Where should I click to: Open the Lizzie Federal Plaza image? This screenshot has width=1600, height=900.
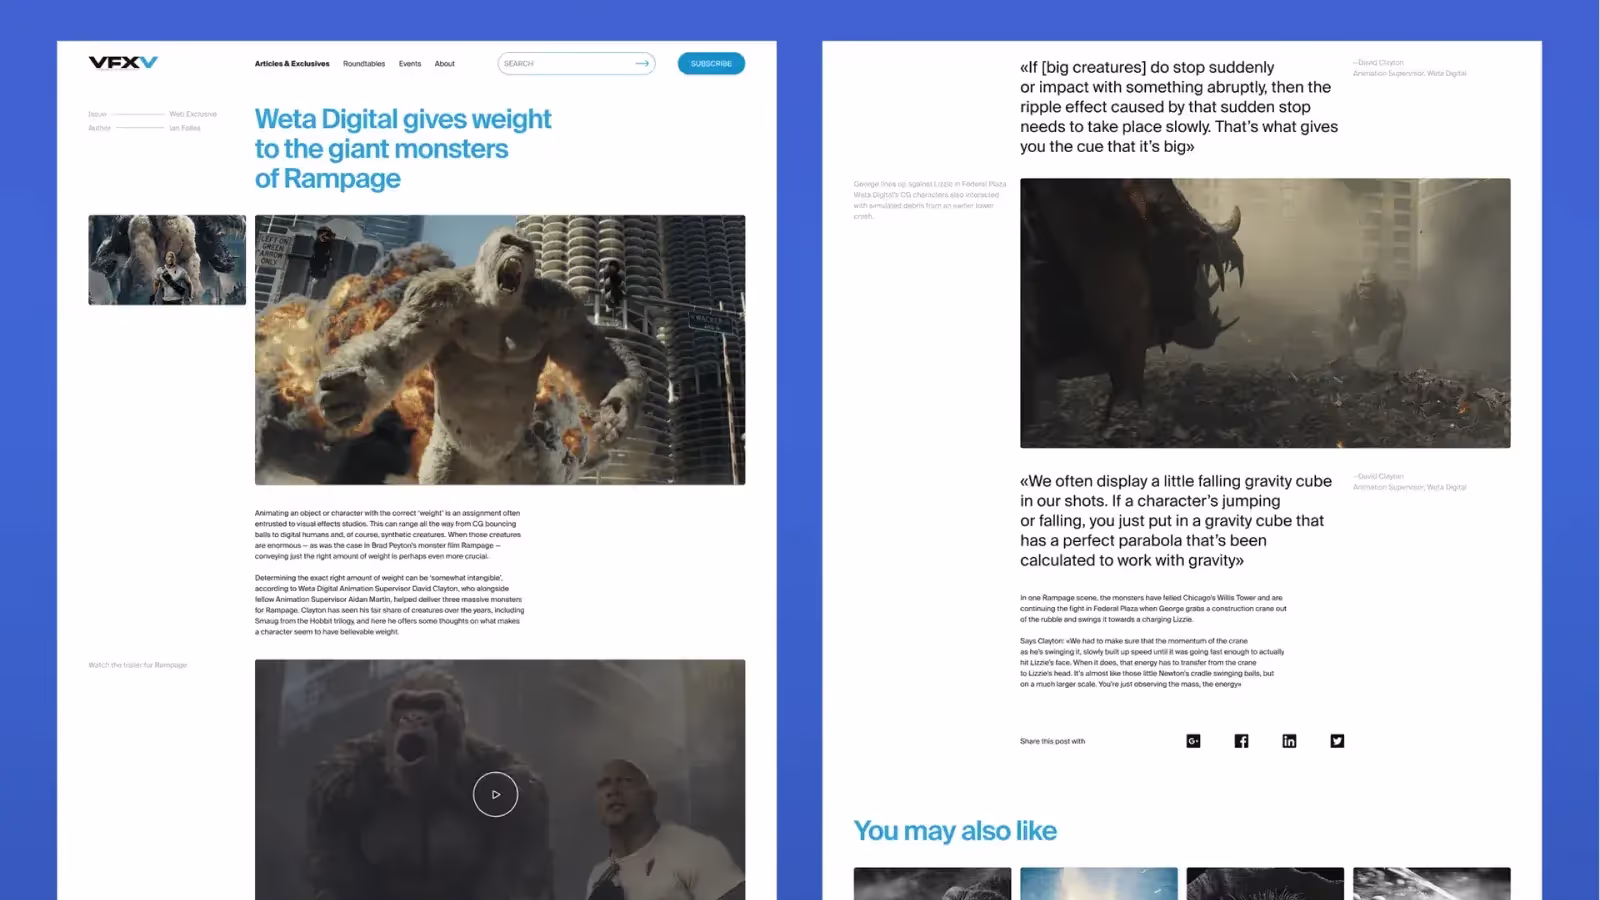click(1265, 313)
